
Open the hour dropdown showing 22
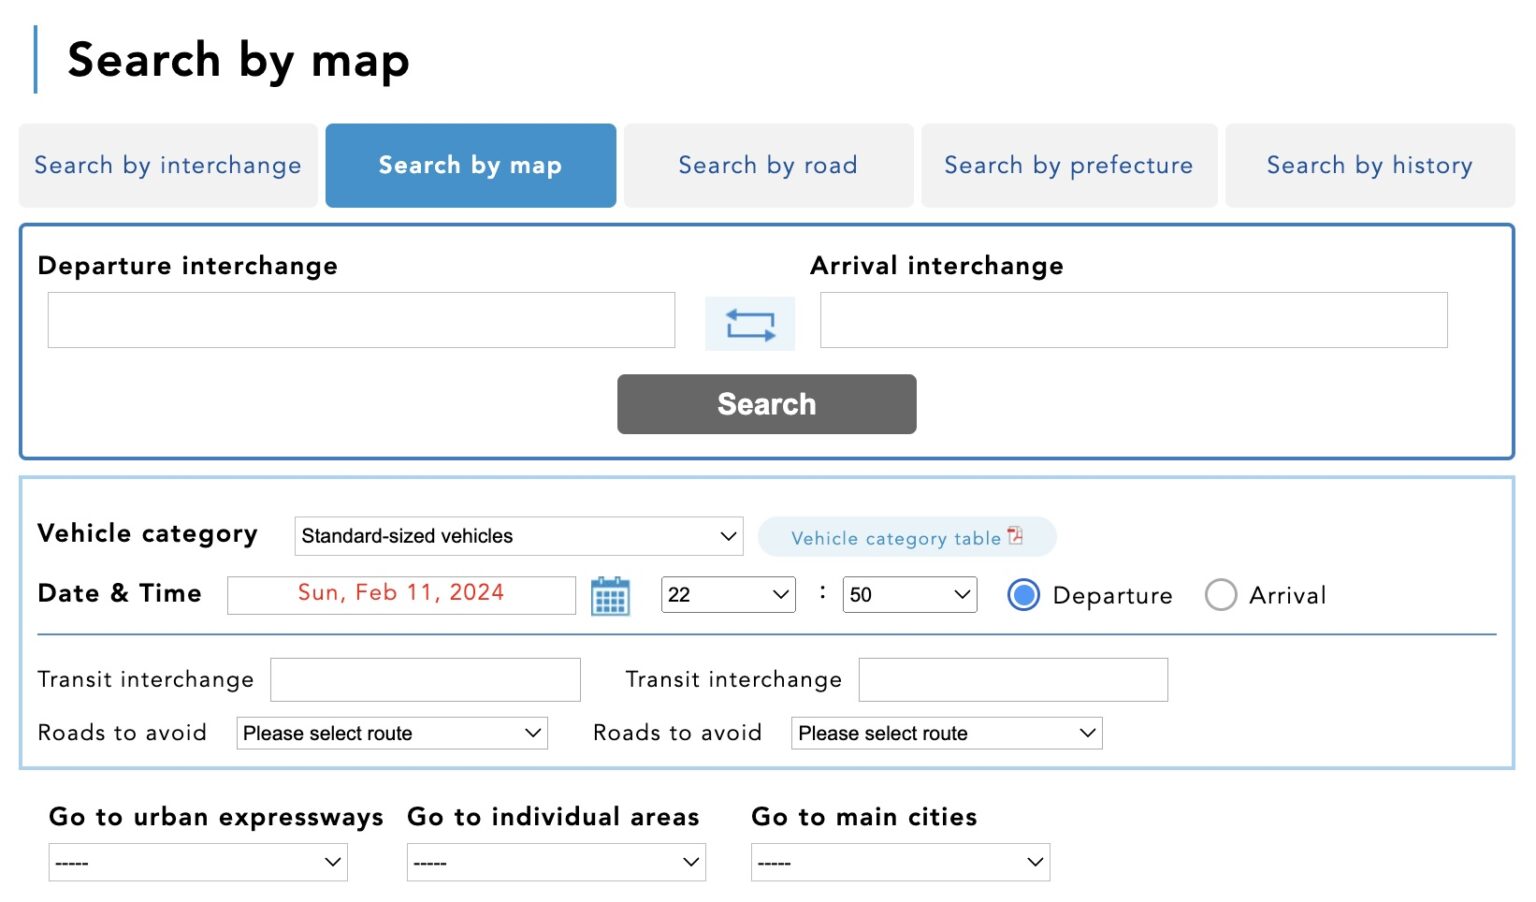728,594
